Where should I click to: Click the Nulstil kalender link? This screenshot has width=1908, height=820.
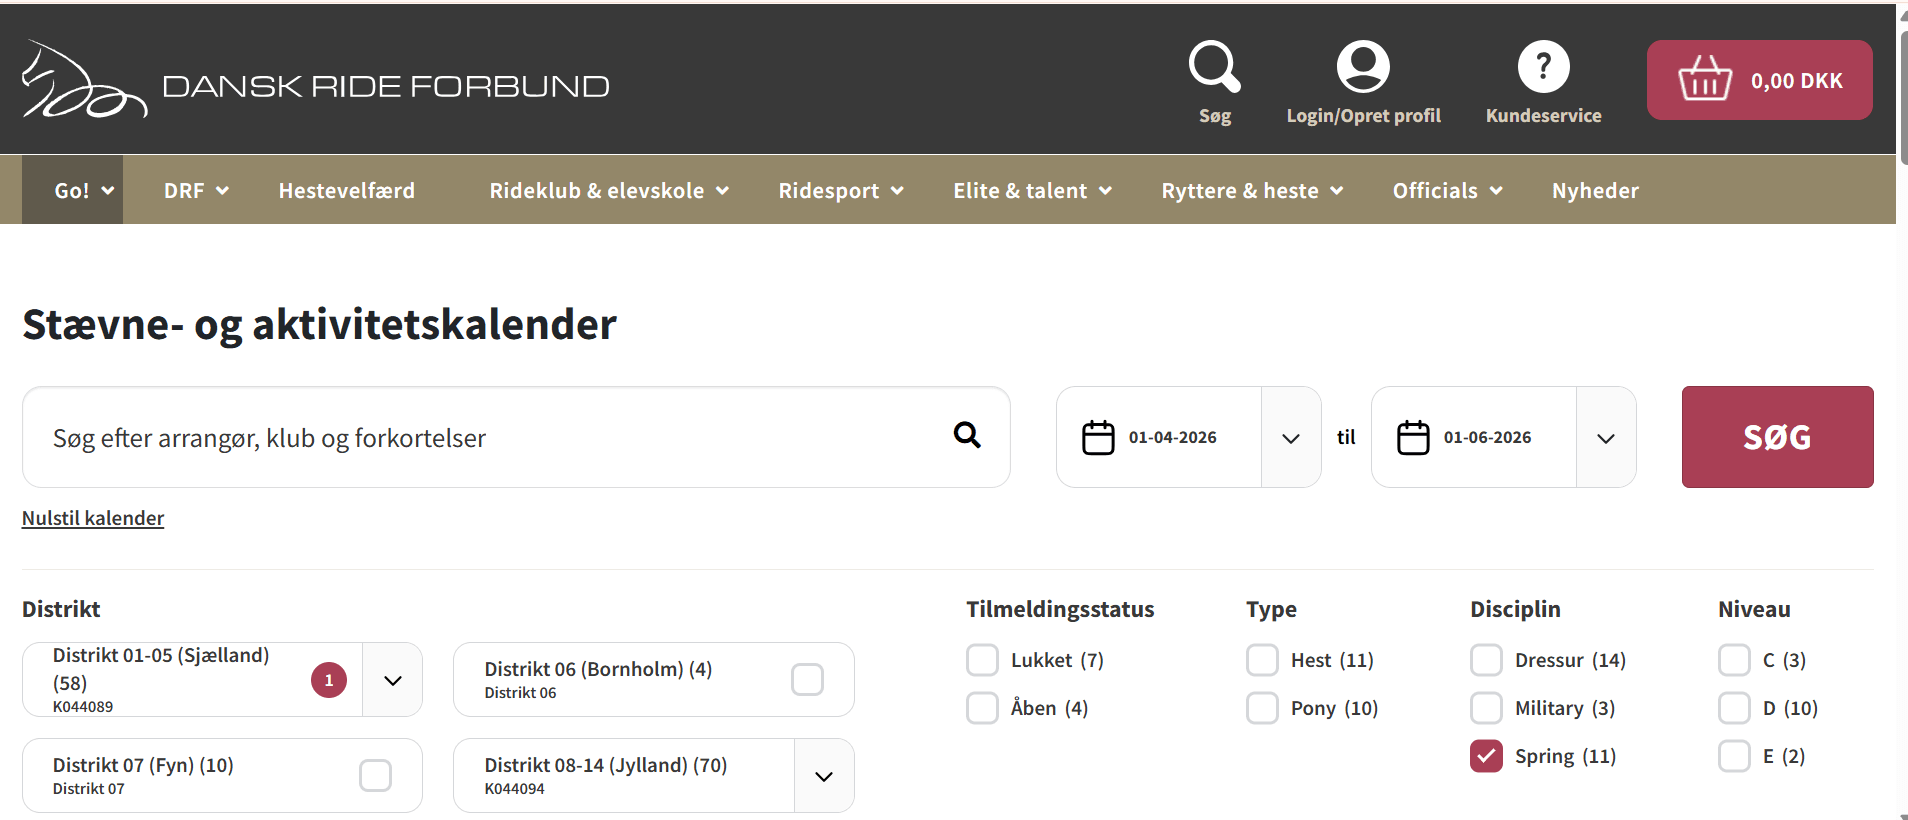point(93,518)
